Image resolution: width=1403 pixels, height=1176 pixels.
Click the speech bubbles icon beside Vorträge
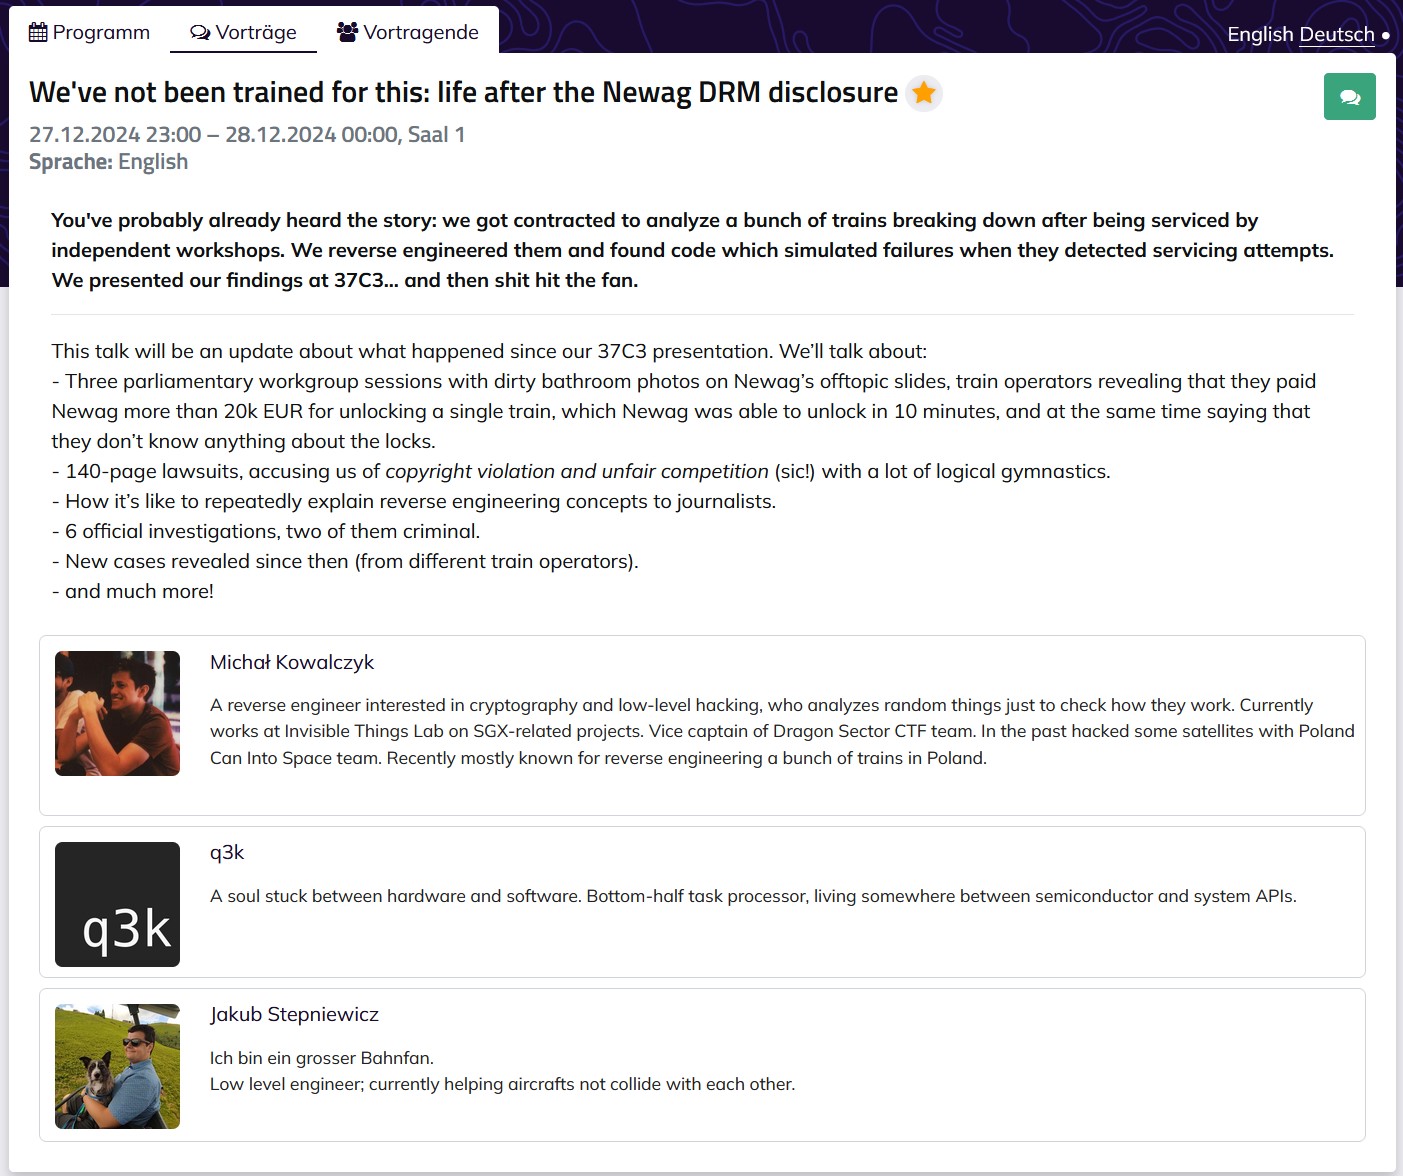point(200,32)
